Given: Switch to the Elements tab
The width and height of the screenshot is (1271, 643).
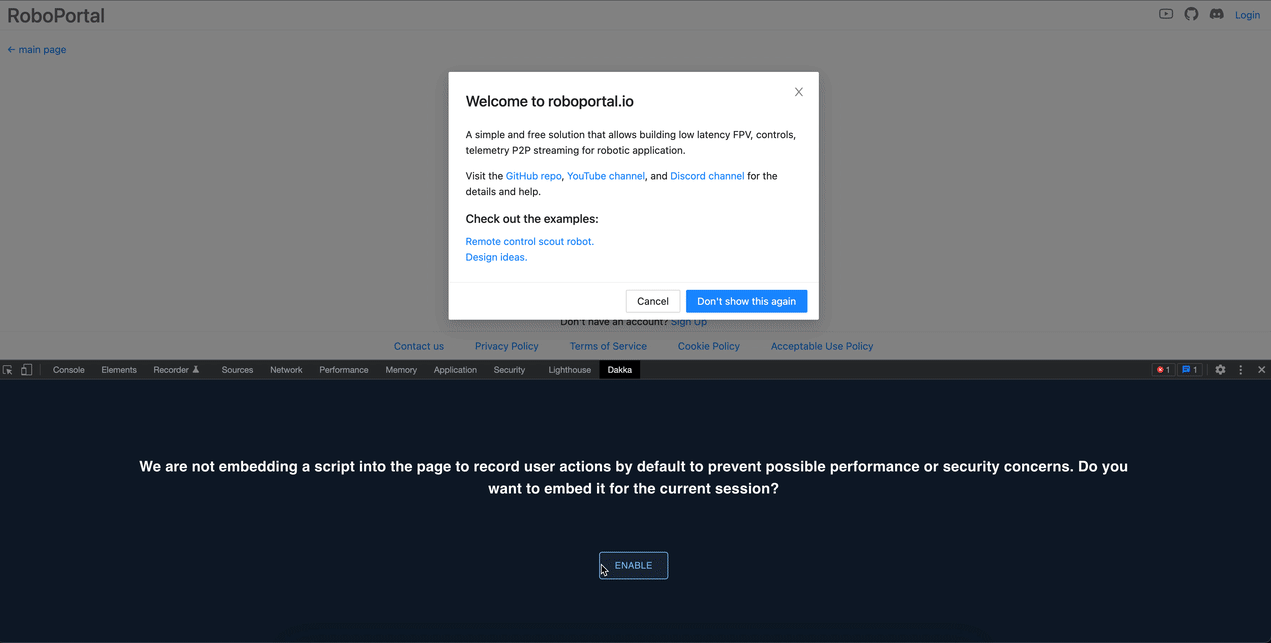Looking at the screenshot, I should pyautogui.click(x=119, y=370).
